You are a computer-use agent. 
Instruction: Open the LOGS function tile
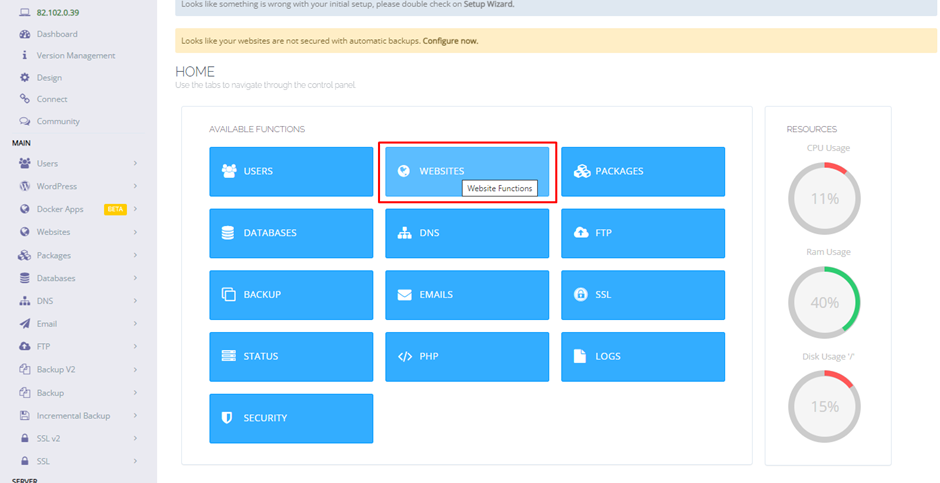[643, 357]
